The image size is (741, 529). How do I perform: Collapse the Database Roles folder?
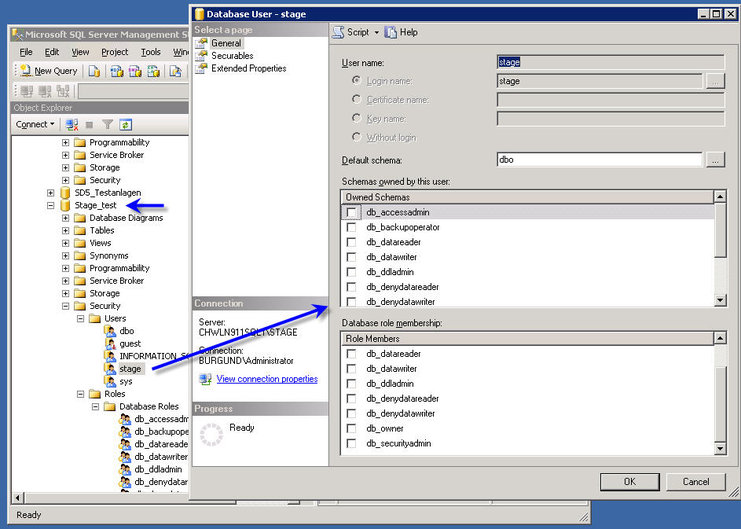point(95,407)
